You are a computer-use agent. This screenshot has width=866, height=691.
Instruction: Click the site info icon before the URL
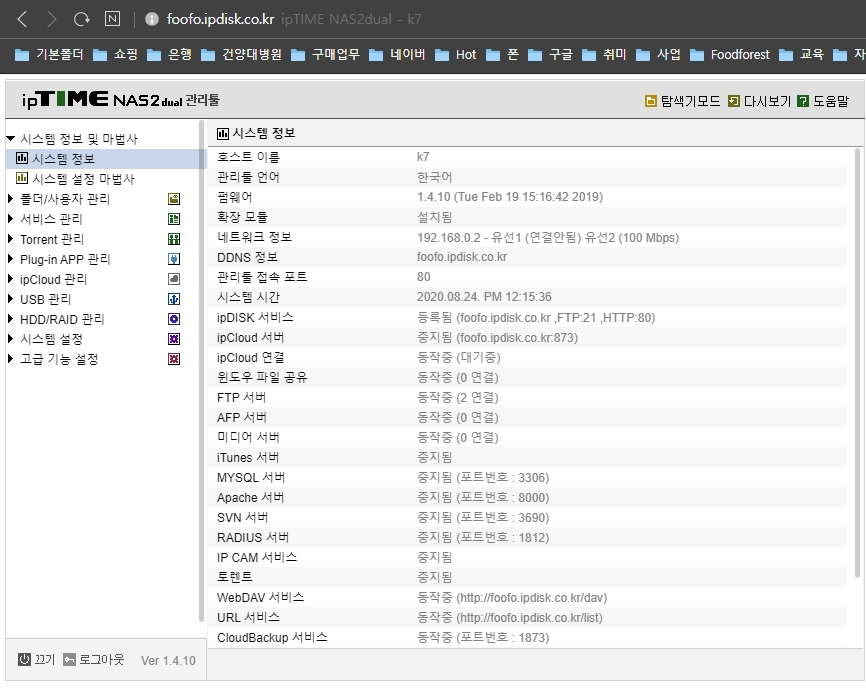(151, 19)
